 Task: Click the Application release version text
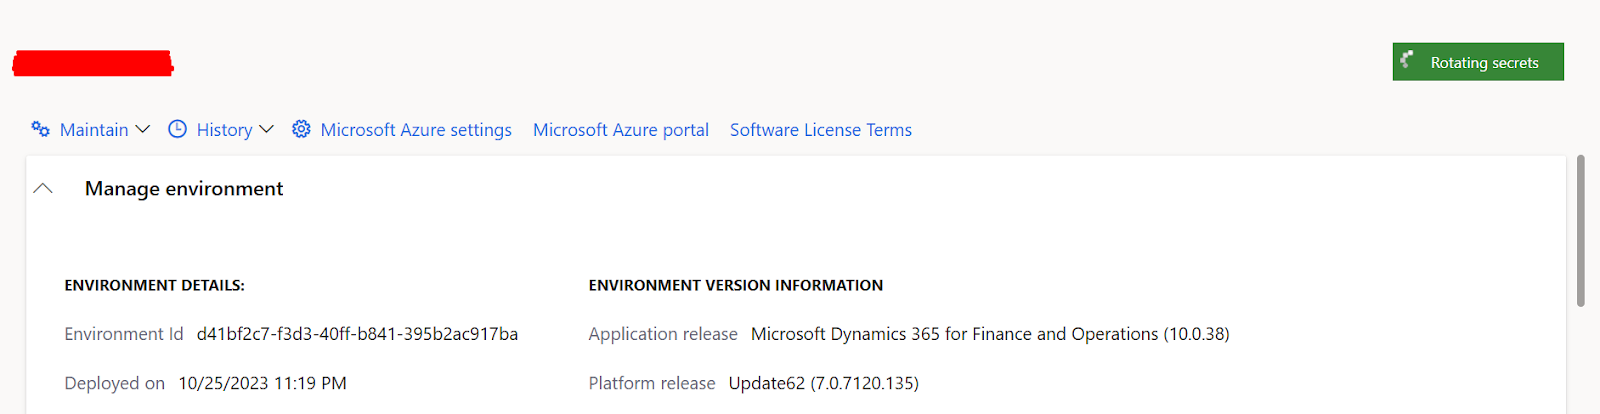pyautogui.click(x=989, y=334)
